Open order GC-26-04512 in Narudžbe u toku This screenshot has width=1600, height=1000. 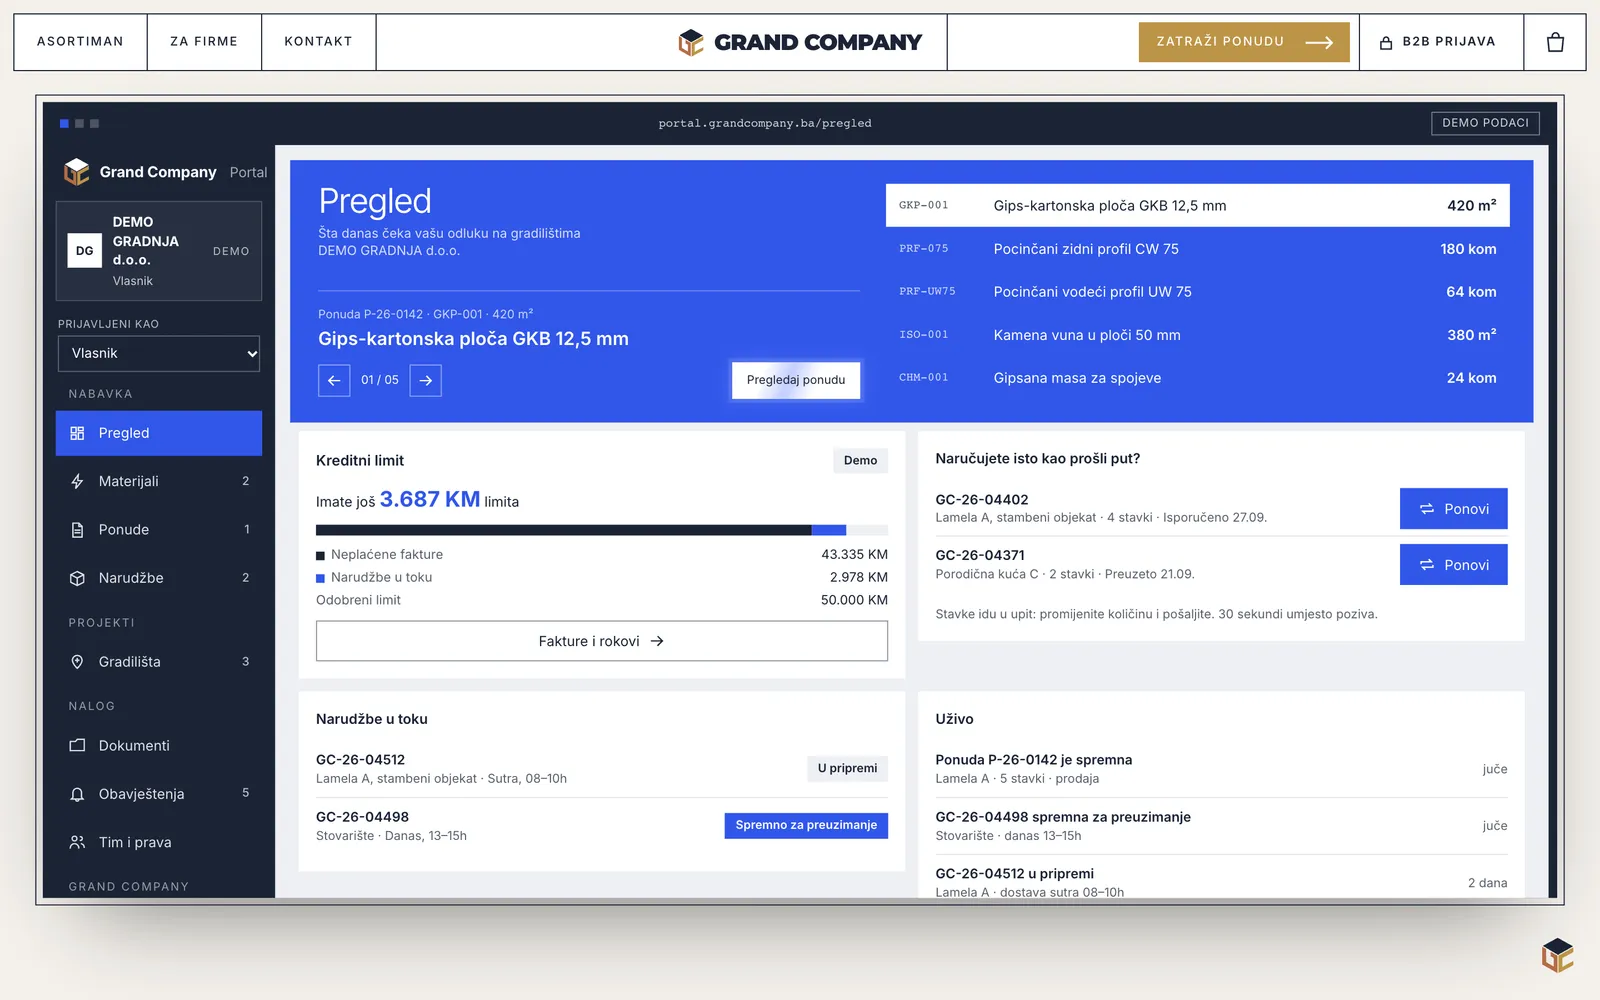pyautogui.click(x=602, y=769)
